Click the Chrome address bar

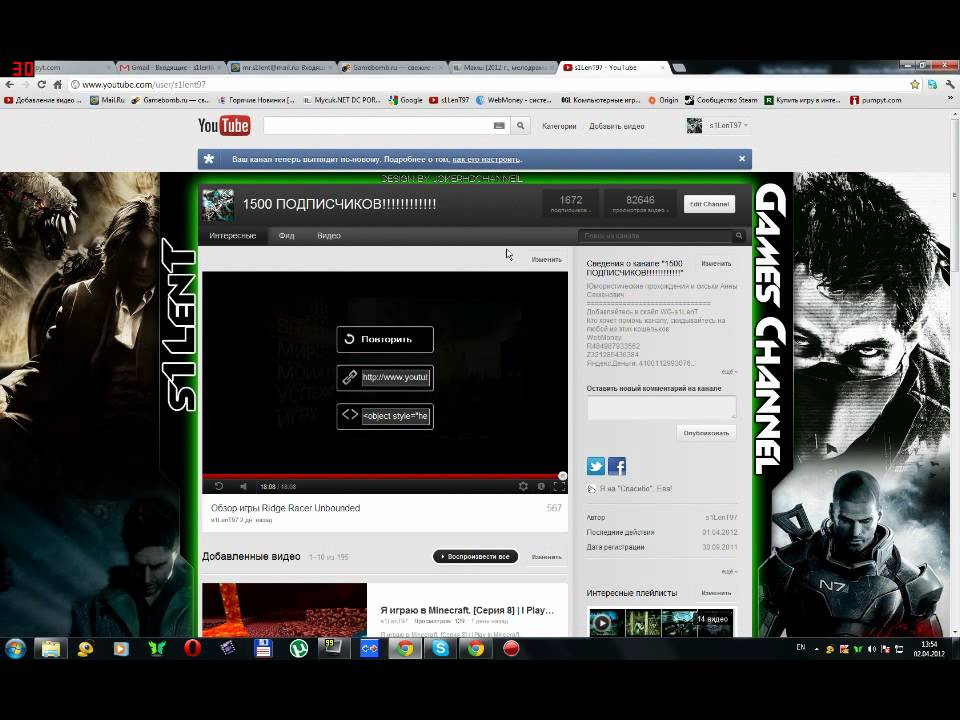487,84
